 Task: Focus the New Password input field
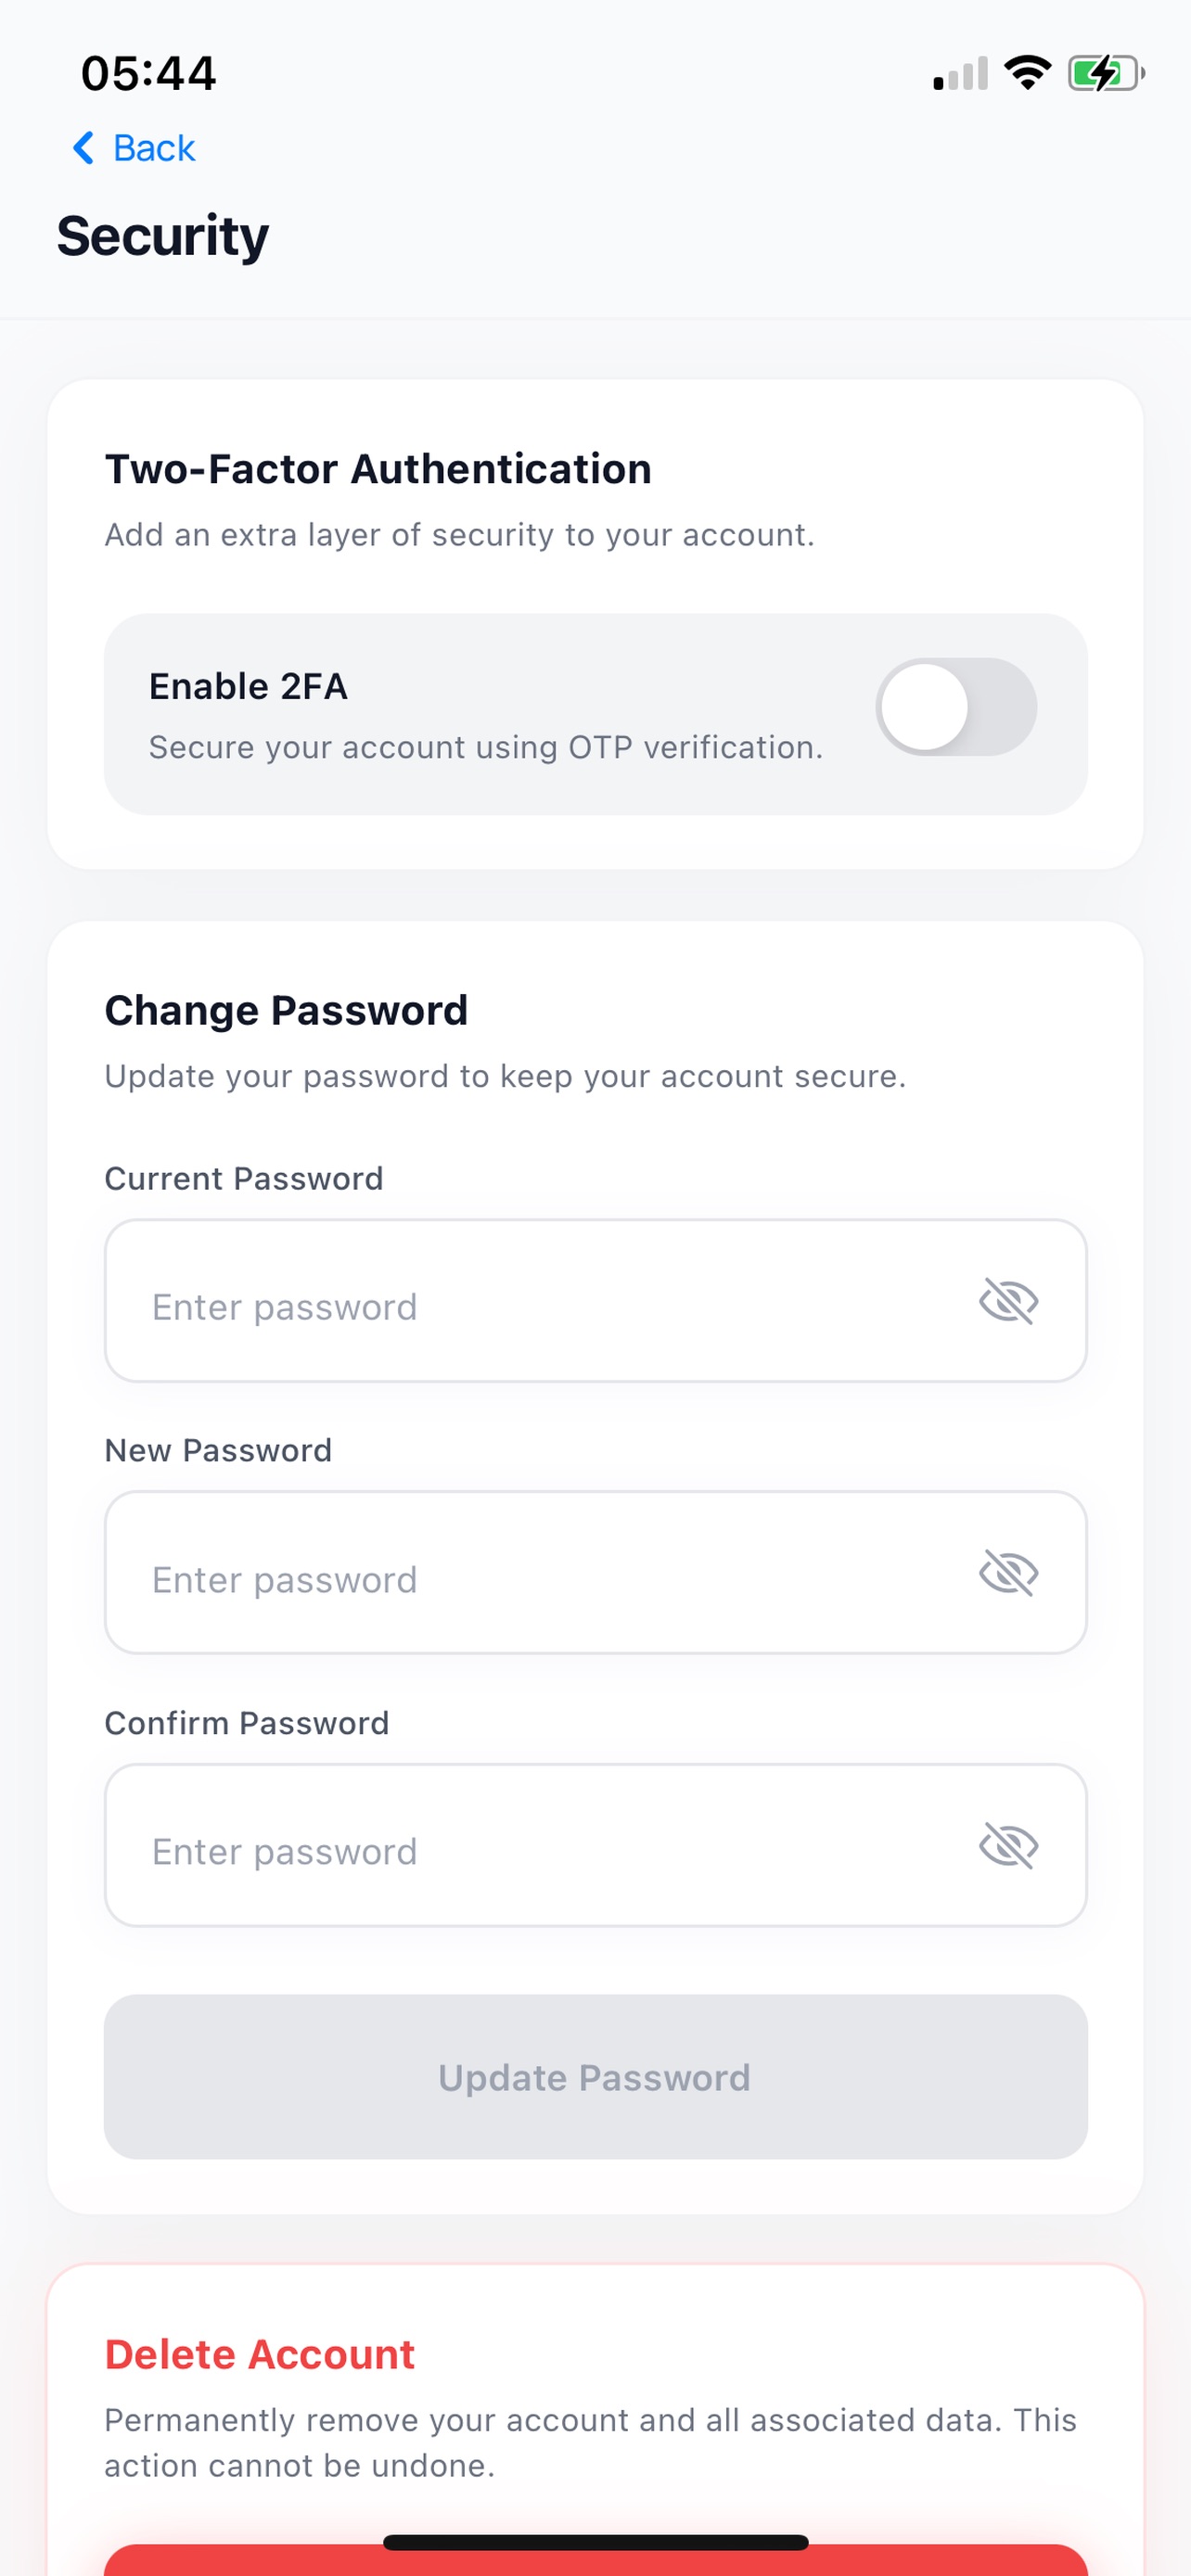[x=595, y=1573]
